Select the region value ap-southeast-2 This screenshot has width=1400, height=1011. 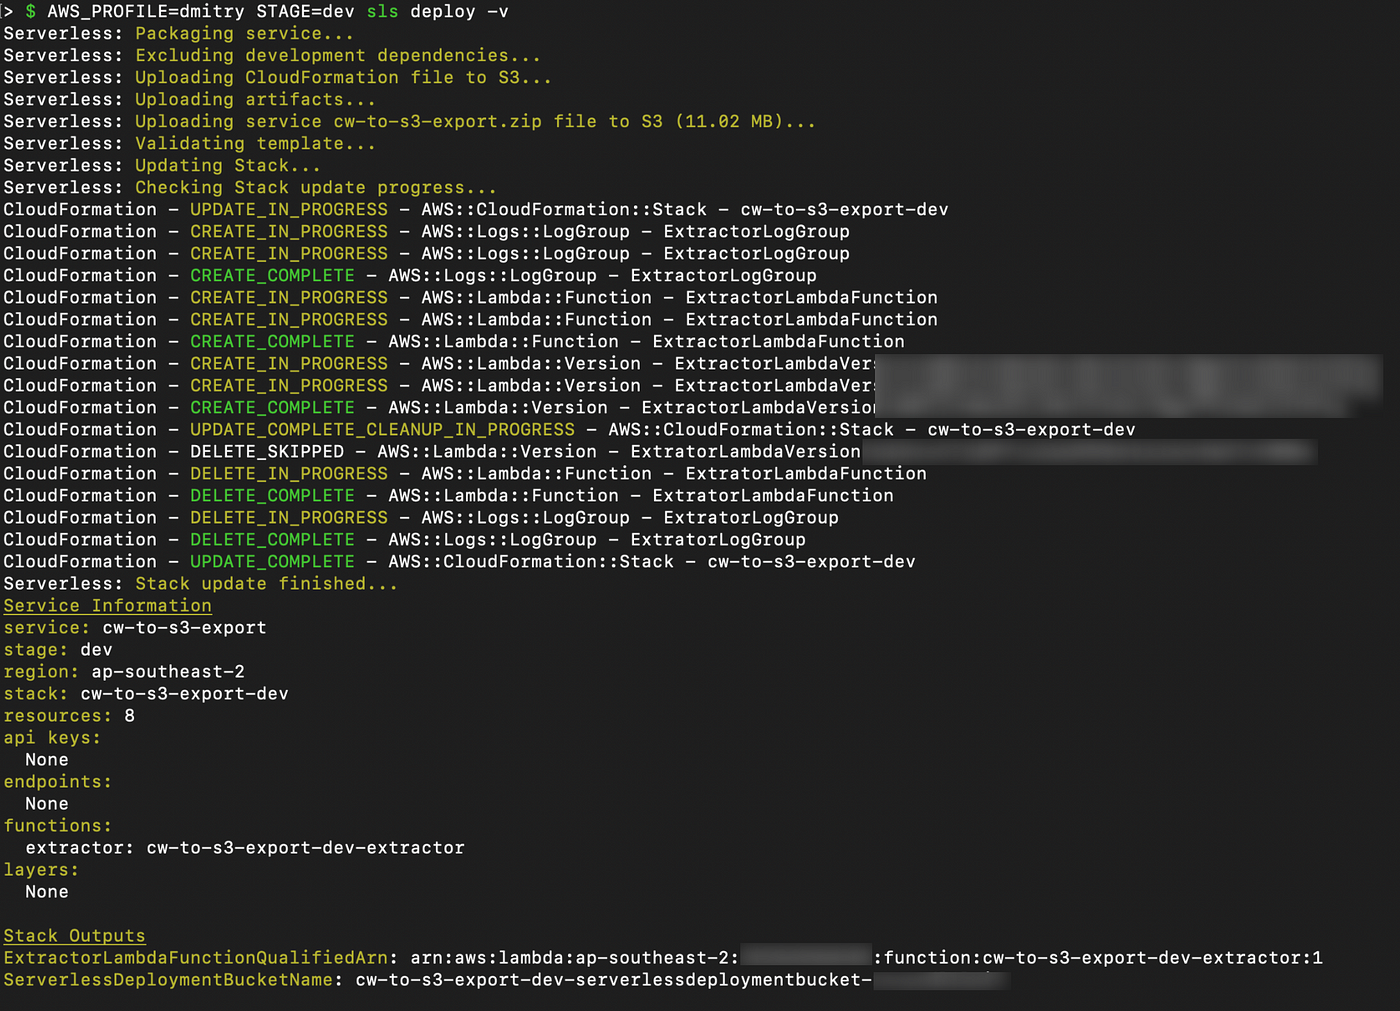point(168,672)
